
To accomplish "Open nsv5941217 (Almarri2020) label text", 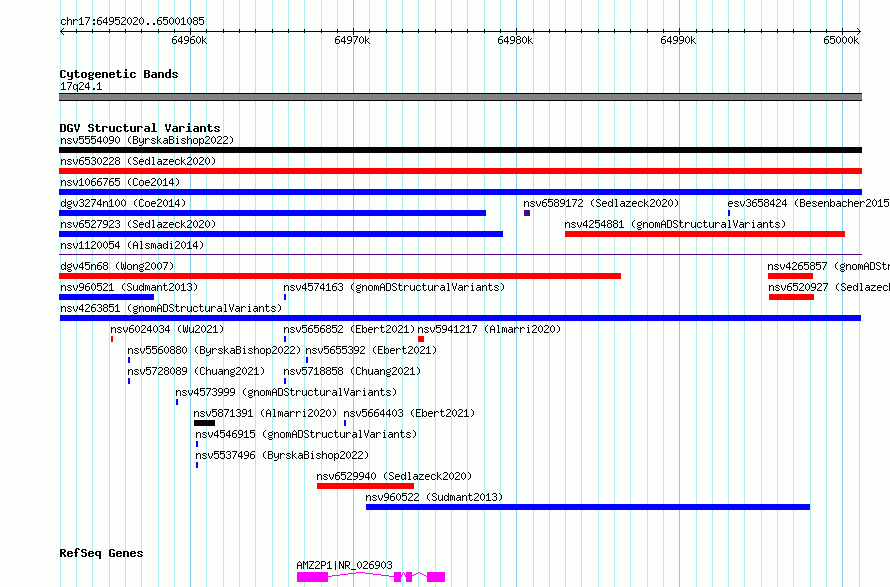I will tap(489, 329).
